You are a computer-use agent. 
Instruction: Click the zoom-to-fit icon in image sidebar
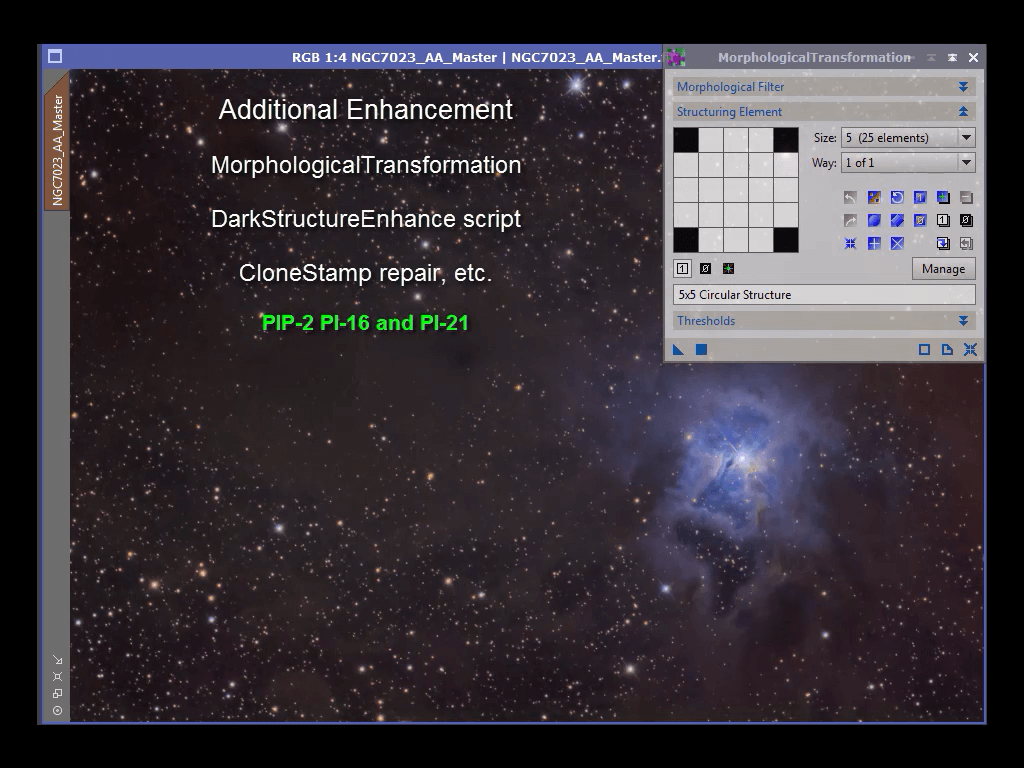pyautogui.click(x=57, y=676)
